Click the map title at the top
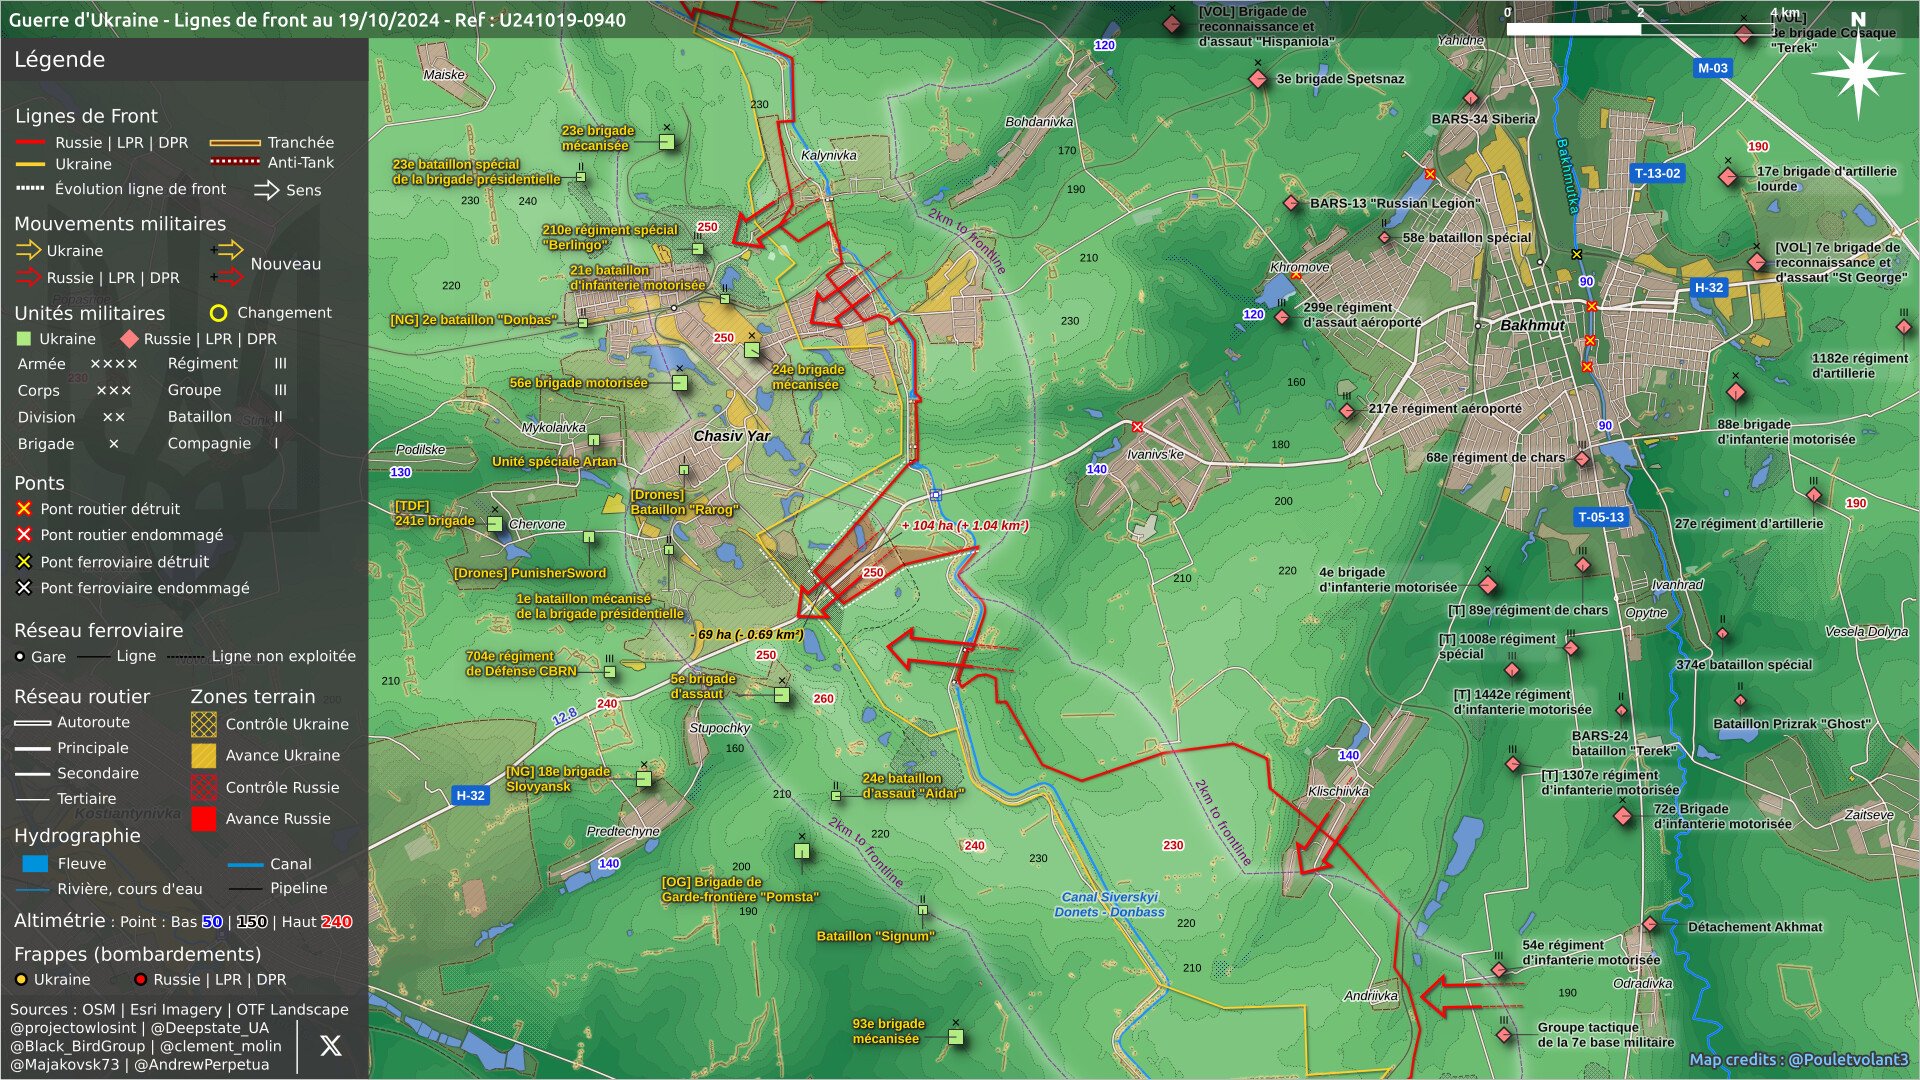Image resolution: width=1920 pixels, height=1080 pixels. coord(317,20)
